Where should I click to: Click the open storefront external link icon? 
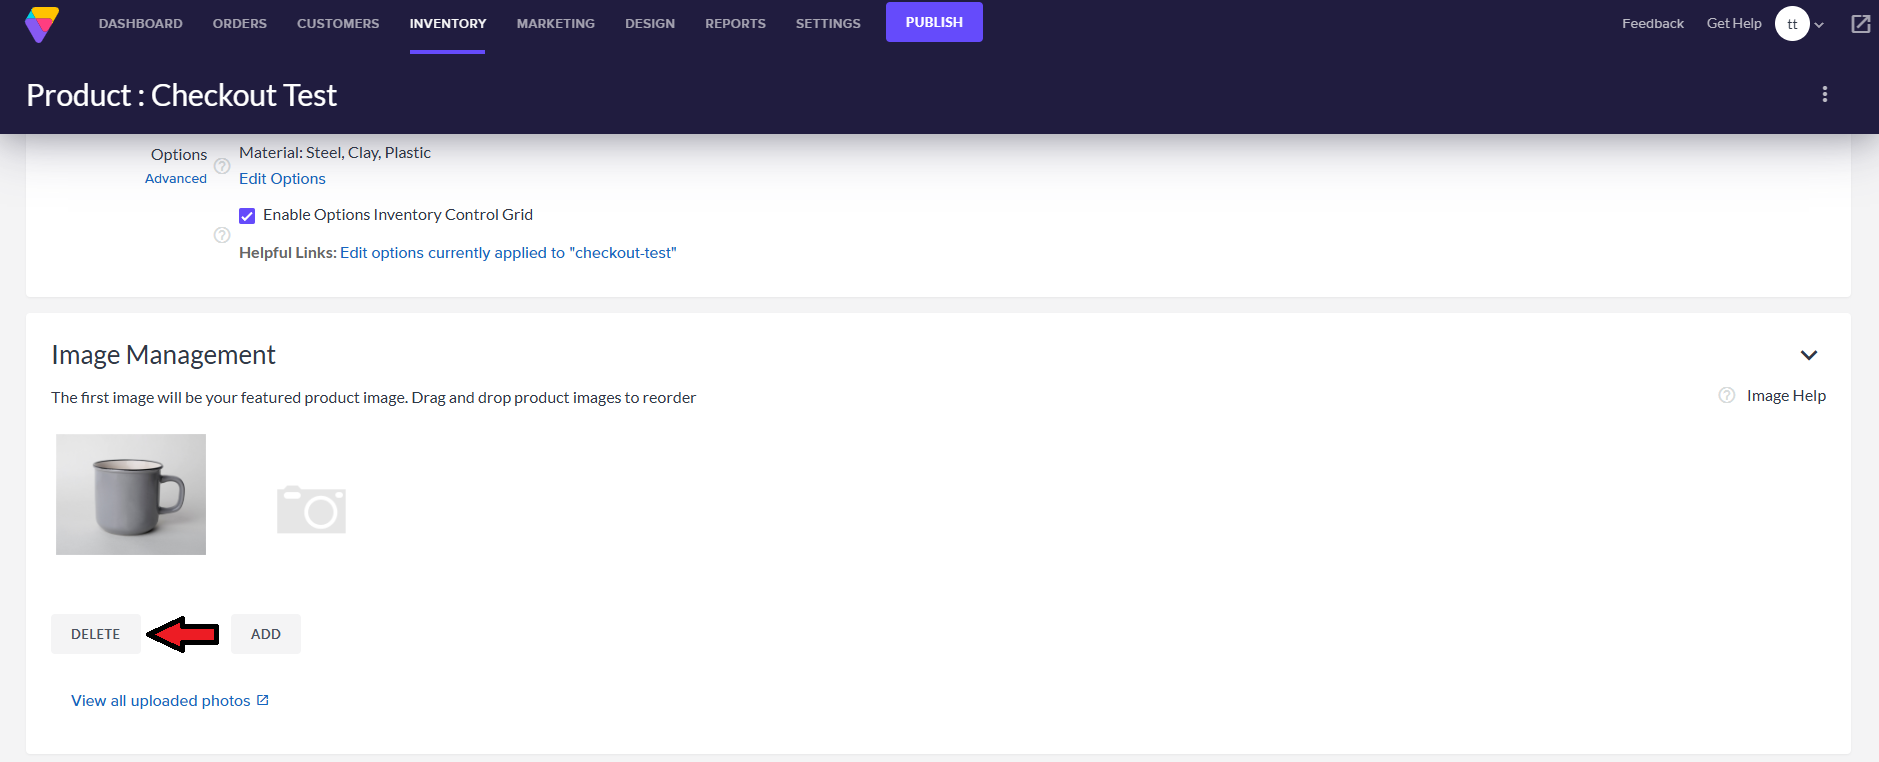click(1860, 24)
